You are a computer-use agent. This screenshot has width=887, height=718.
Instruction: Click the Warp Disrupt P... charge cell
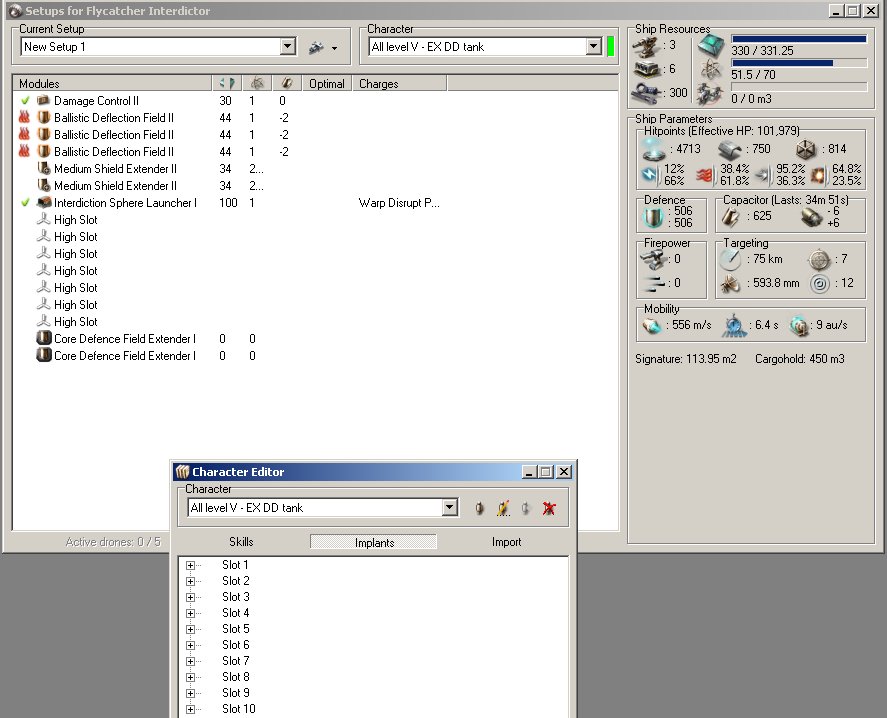399,203
